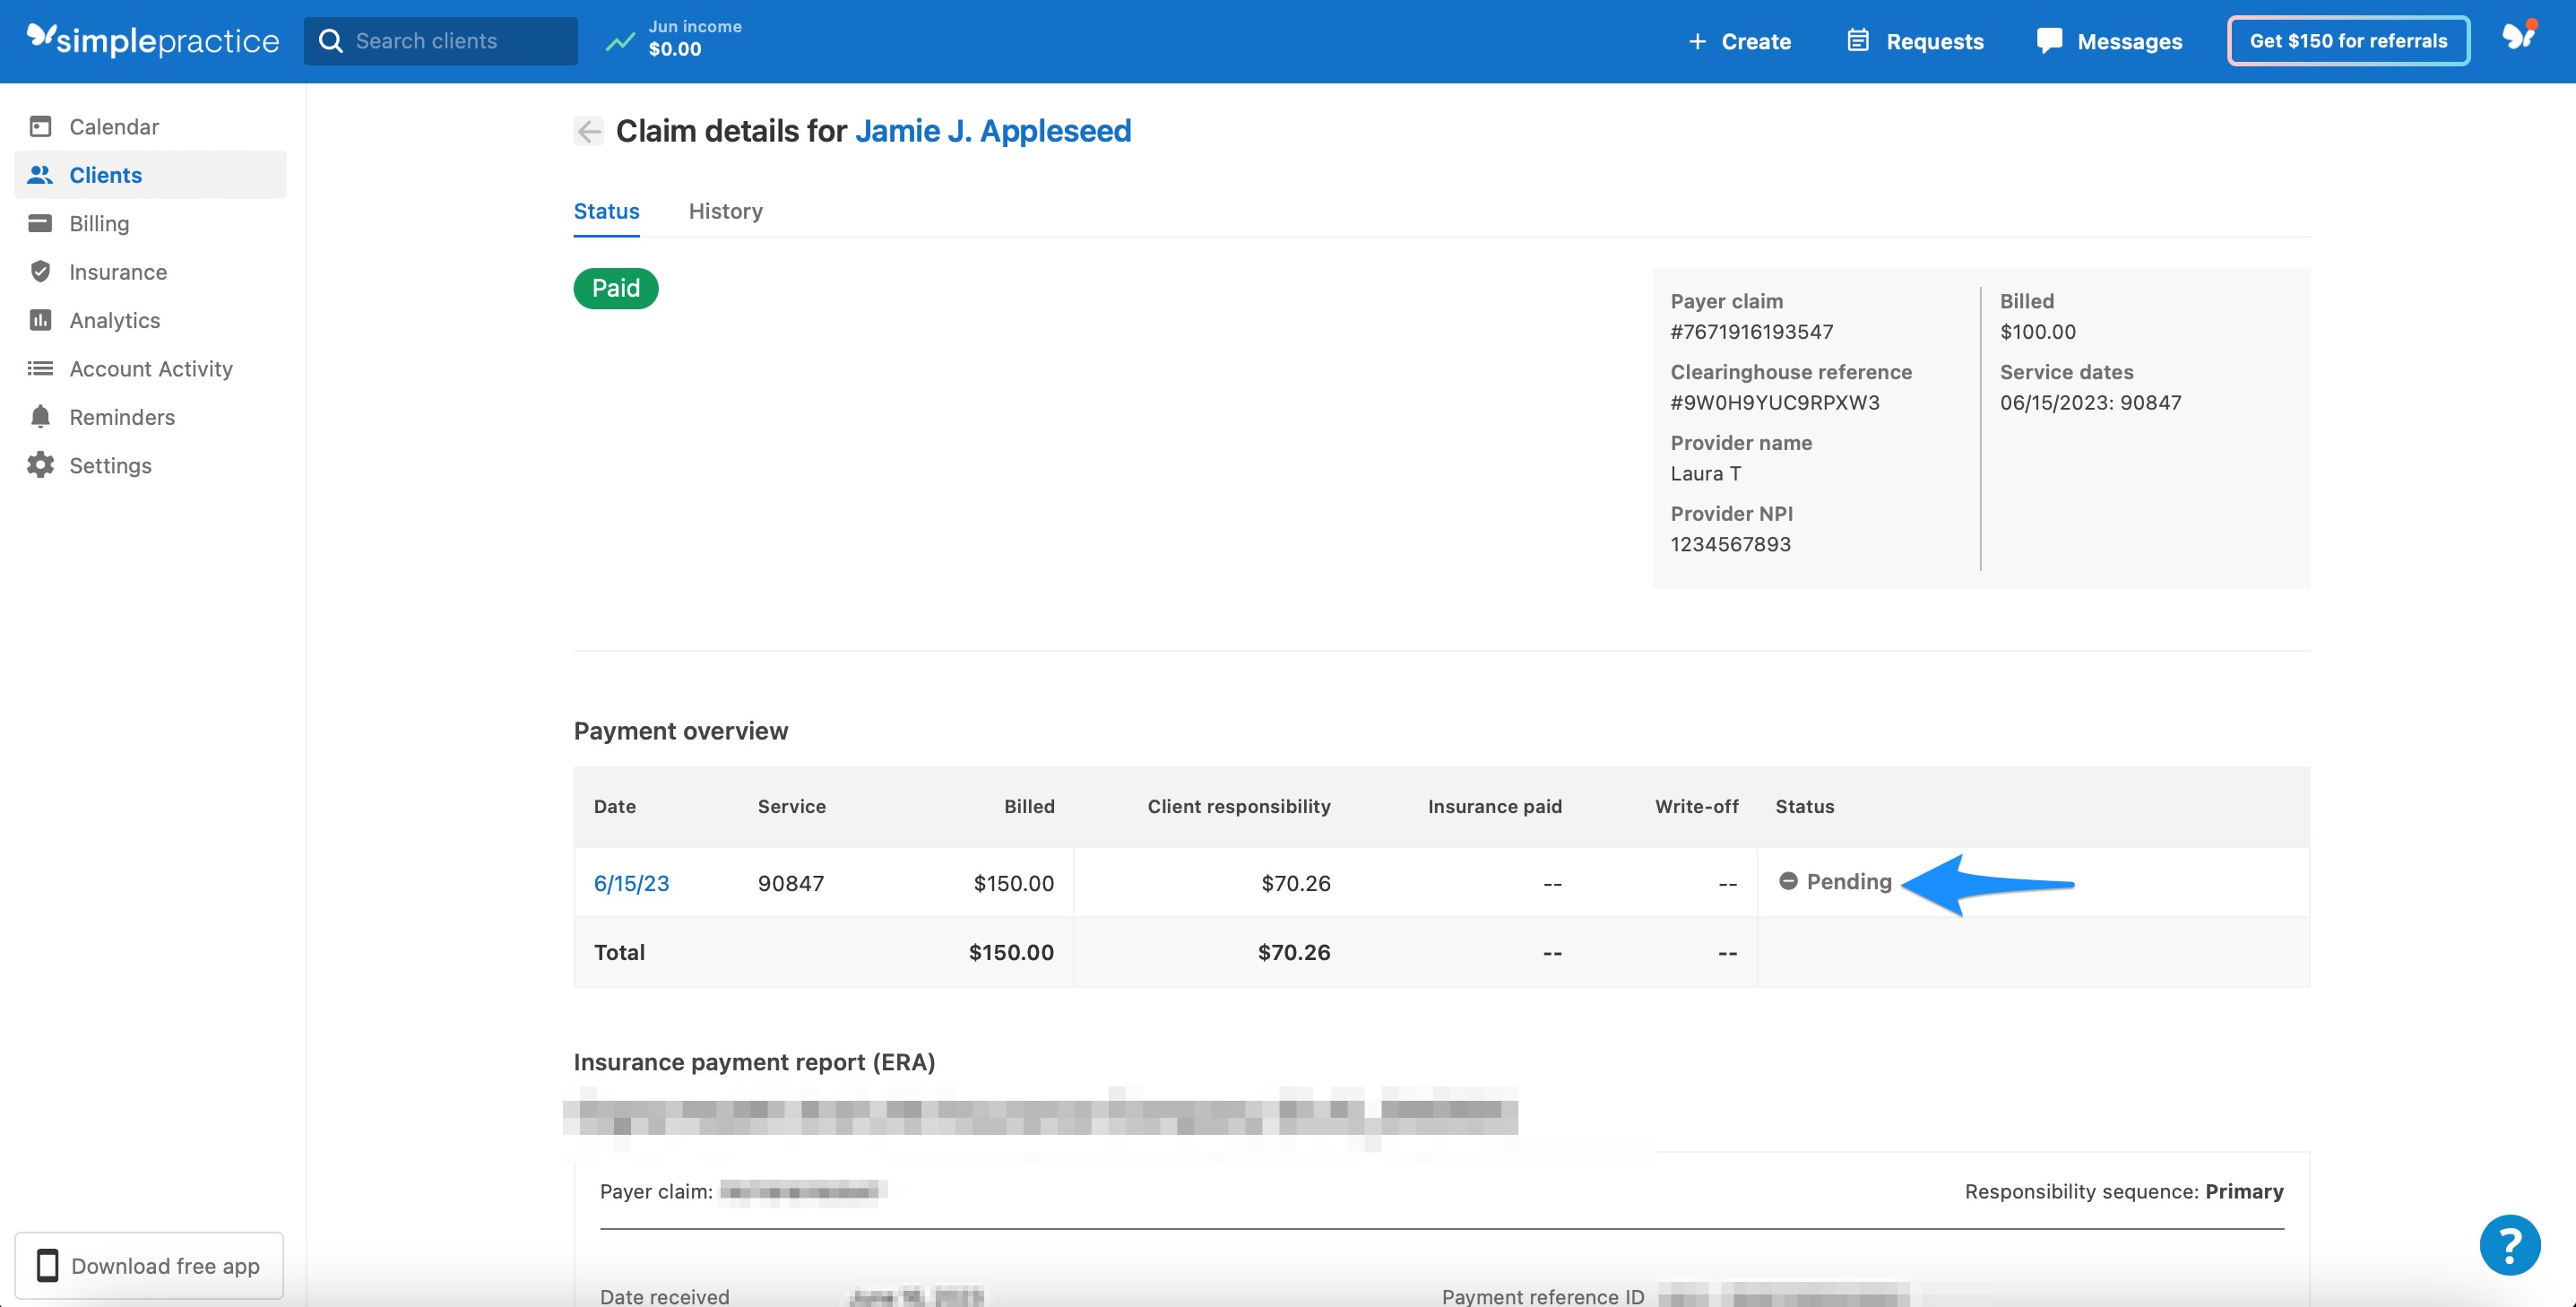Click the Search clients field
The width and height of the screenshot is (2576, 1307).
click(440, 41)
